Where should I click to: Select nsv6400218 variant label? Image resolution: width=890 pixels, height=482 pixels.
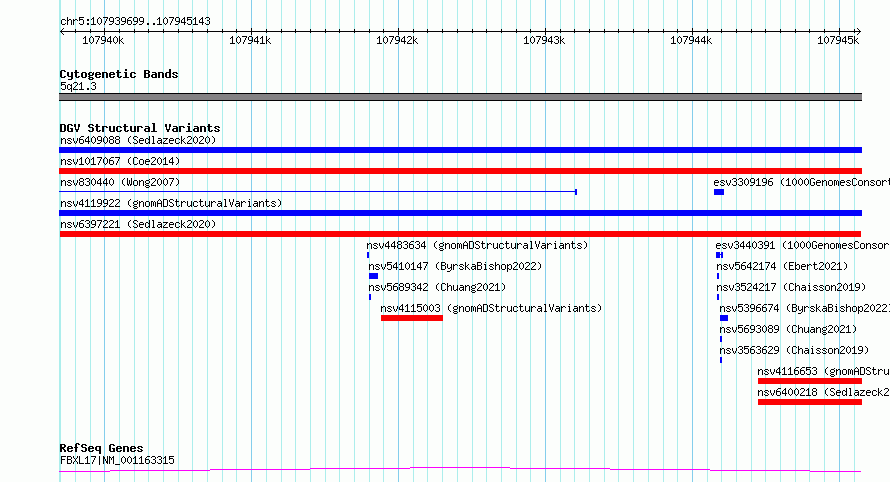pyautogui.click(x=824, y=392)
